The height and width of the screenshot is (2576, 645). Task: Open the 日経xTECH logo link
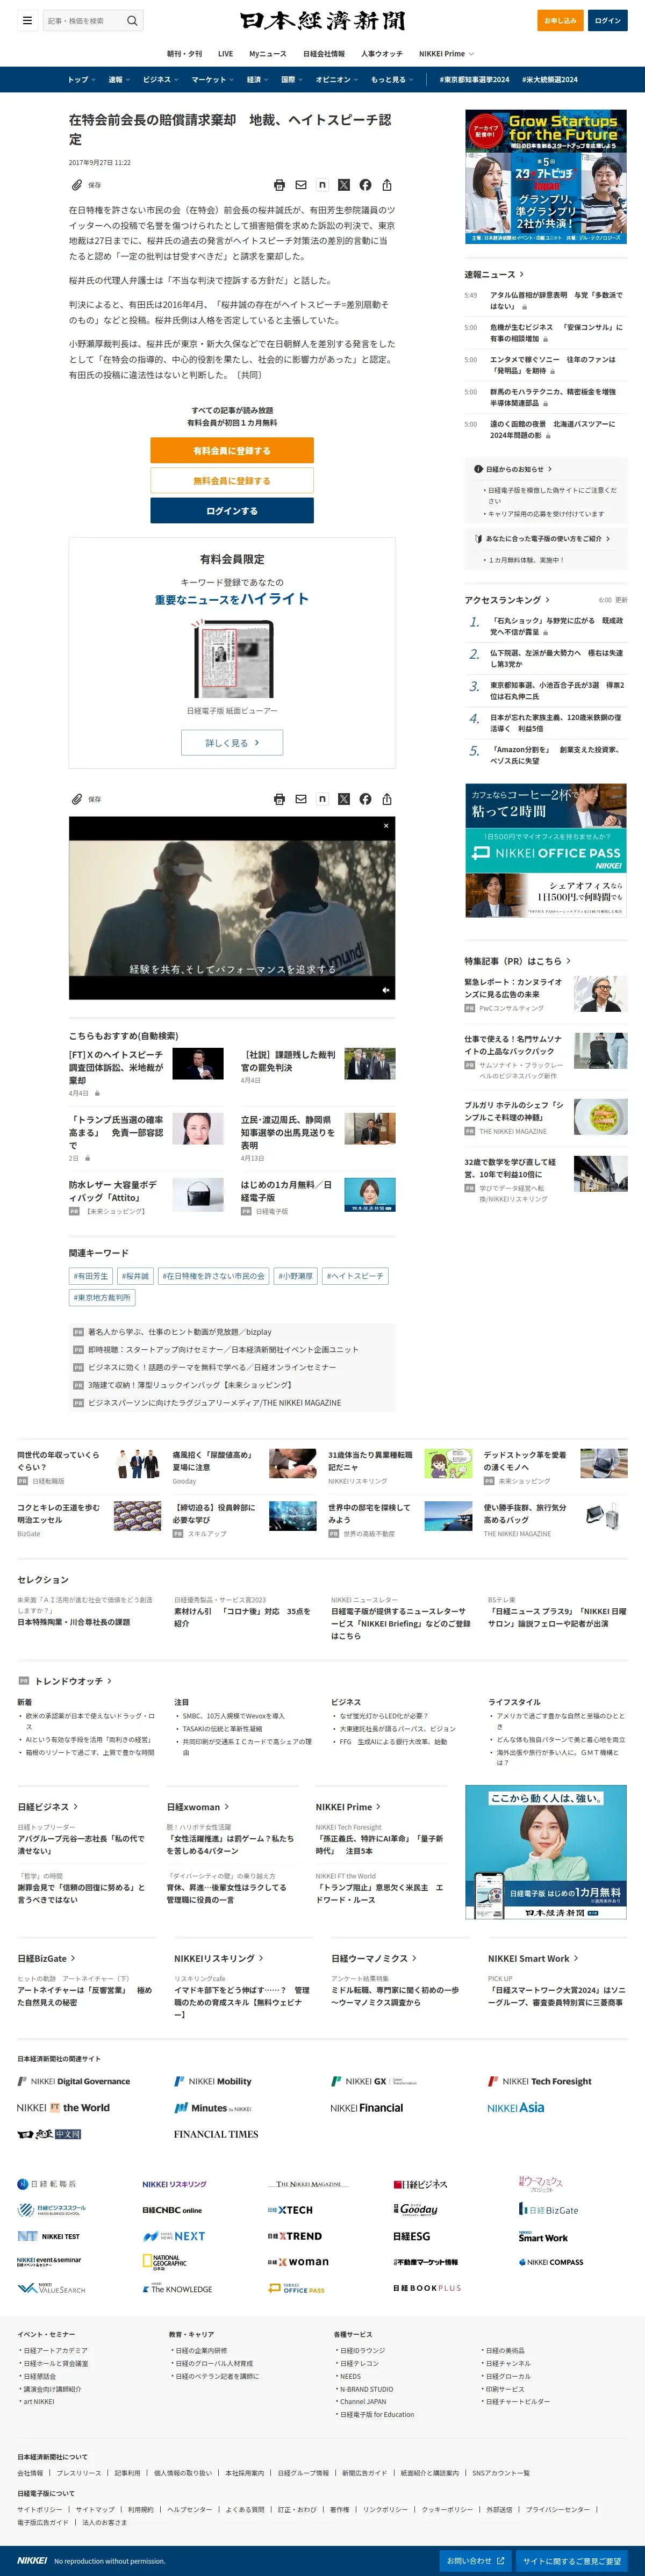(290, 2210)
